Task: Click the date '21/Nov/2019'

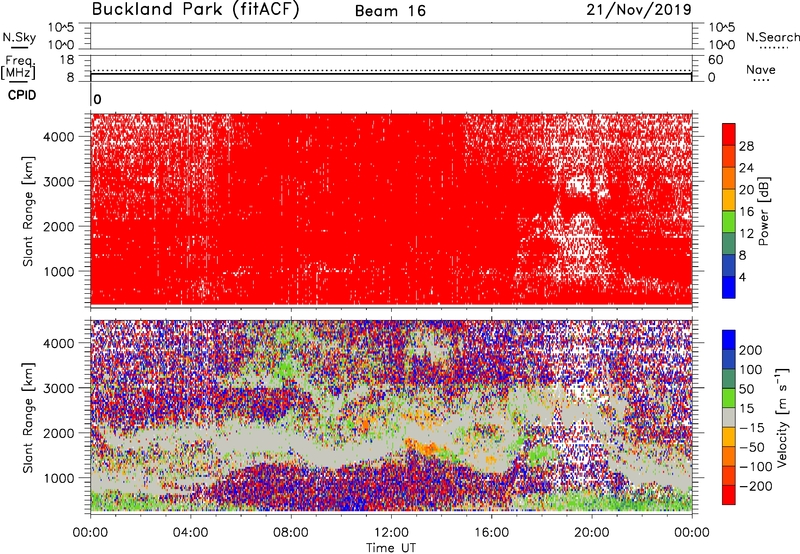Action: pyautogui.click(x=638, y=9)
